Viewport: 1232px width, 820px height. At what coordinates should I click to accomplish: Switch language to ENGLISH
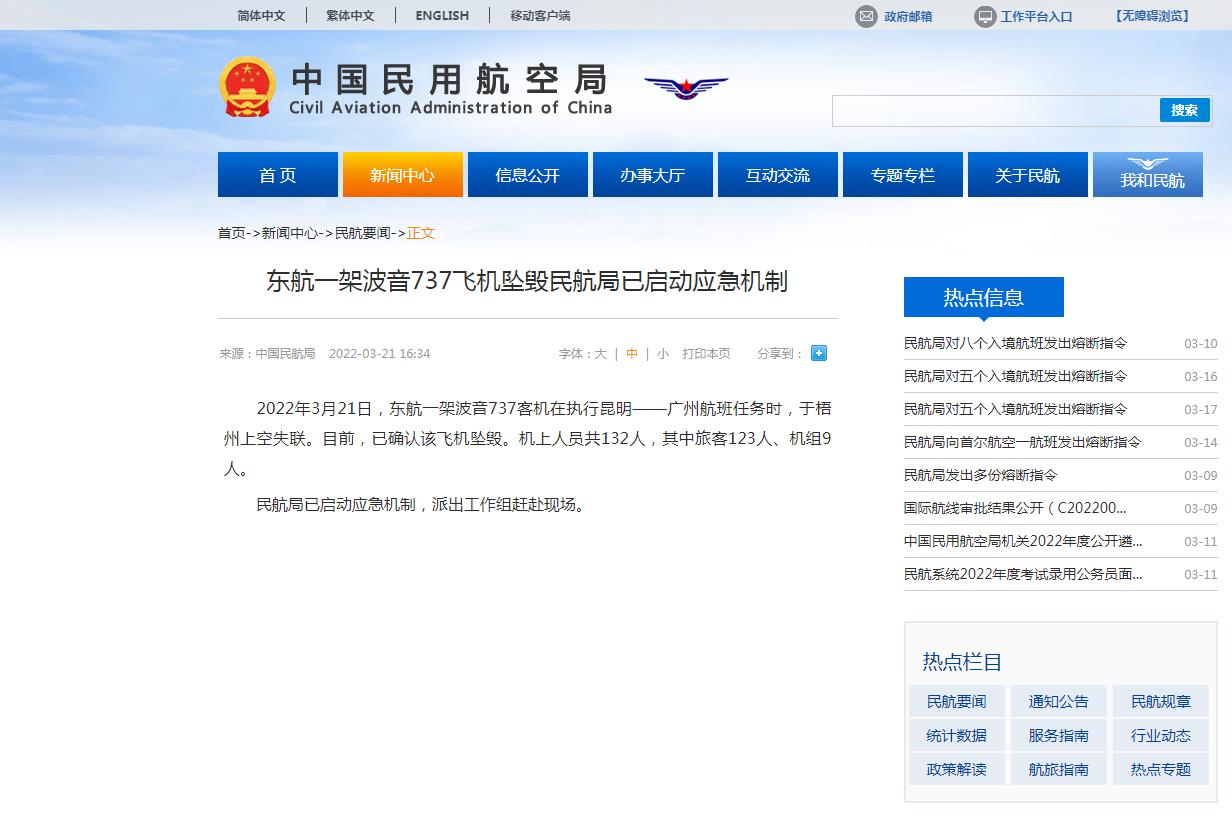[442, 15]
